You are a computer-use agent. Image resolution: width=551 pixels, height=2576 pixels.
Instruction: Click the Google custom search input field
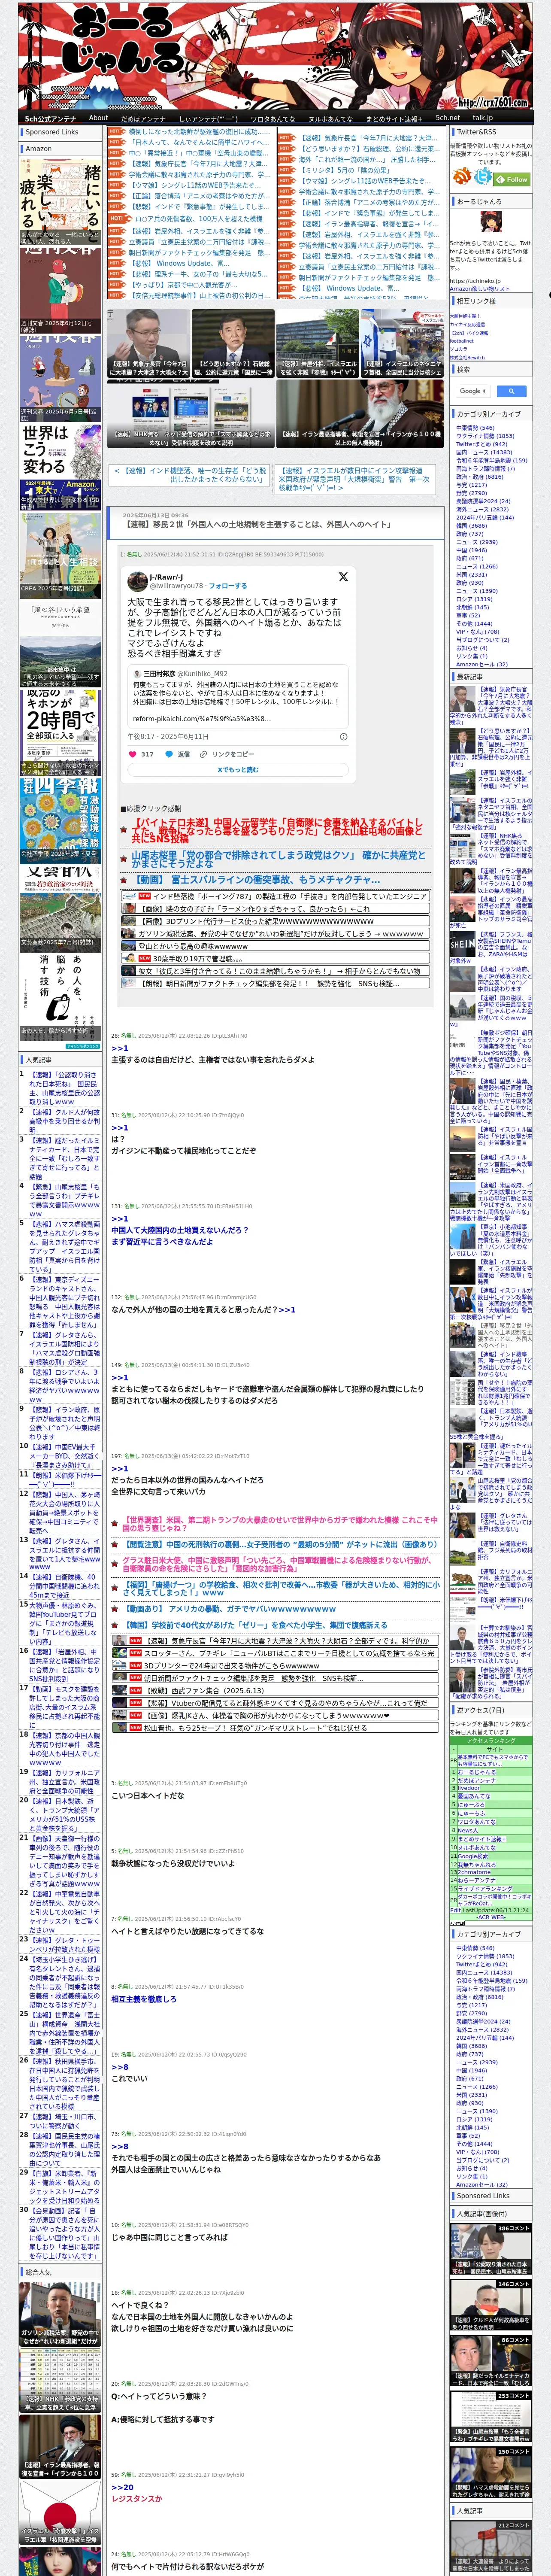point(473,391)
